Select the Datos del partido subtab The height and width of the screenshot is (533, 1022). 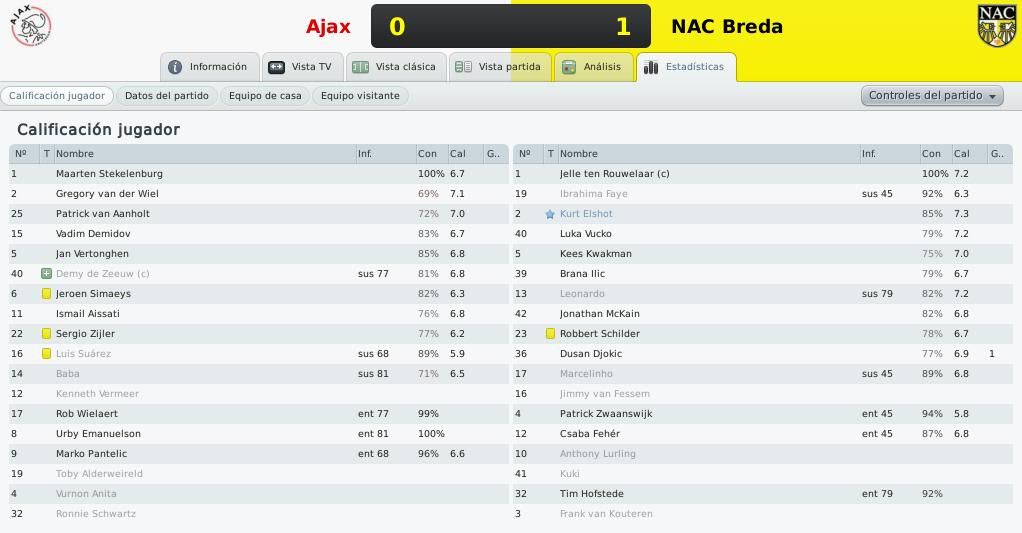pos(167,96)
